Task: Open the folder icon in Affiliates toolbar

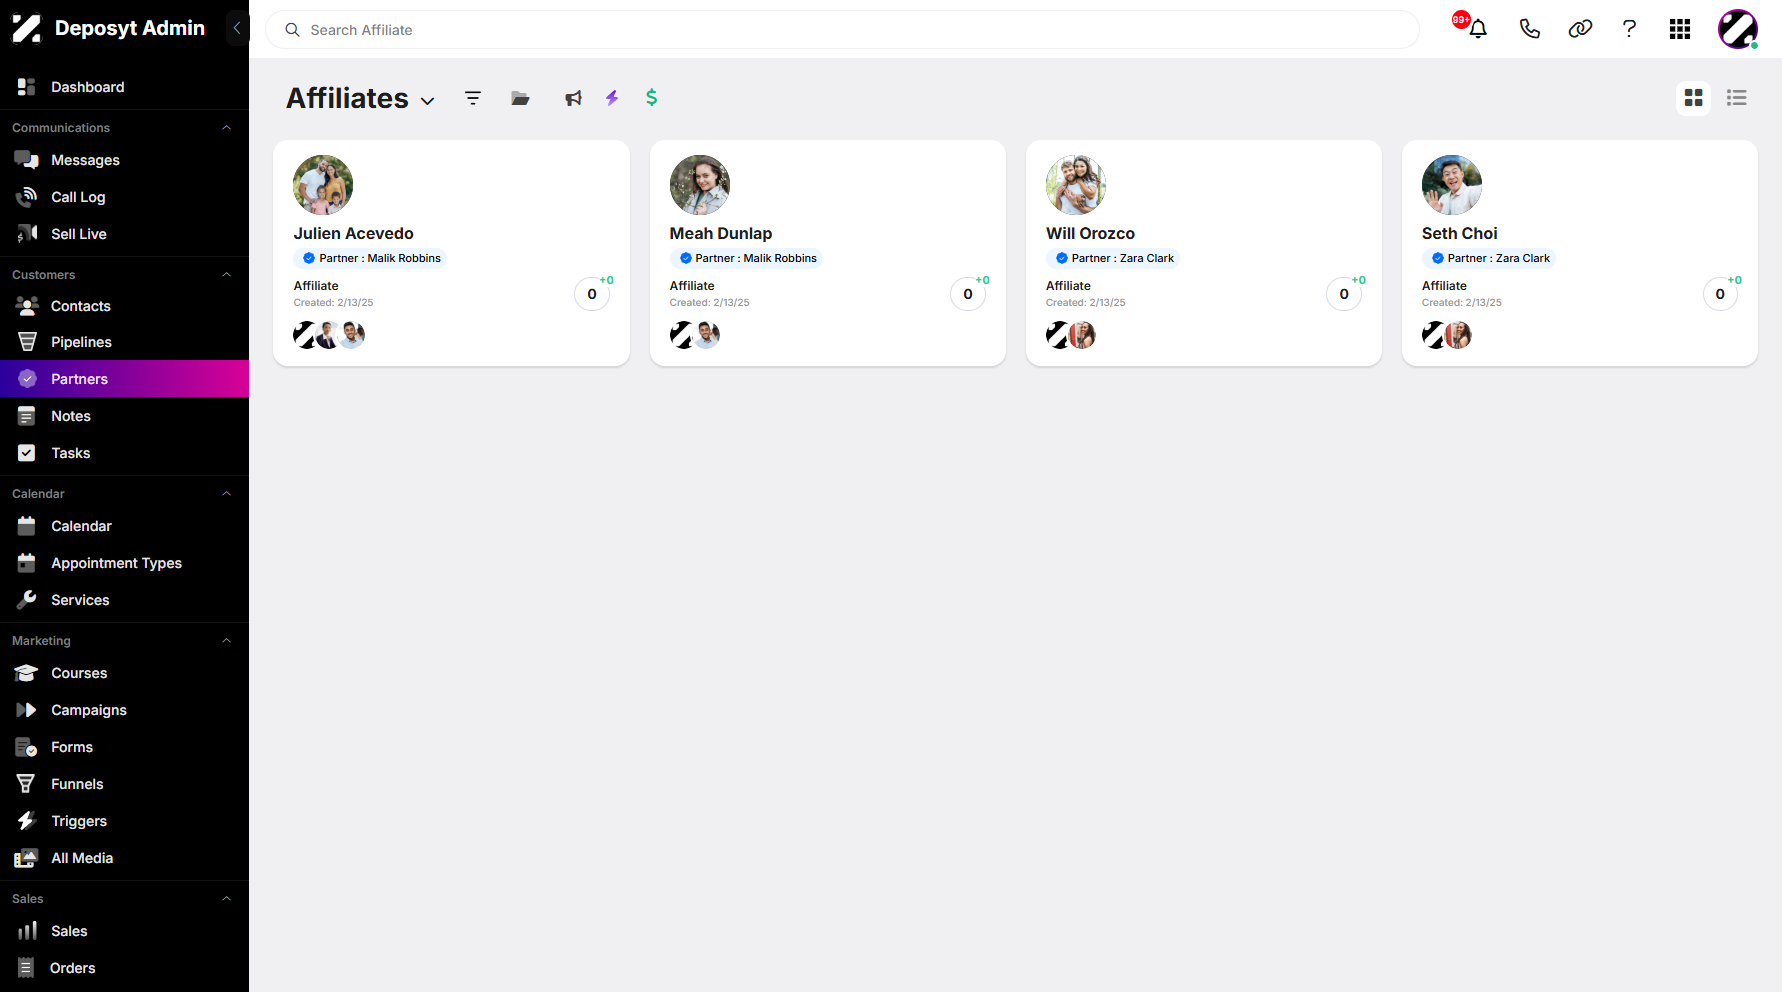Action: (x=520, y=98)
